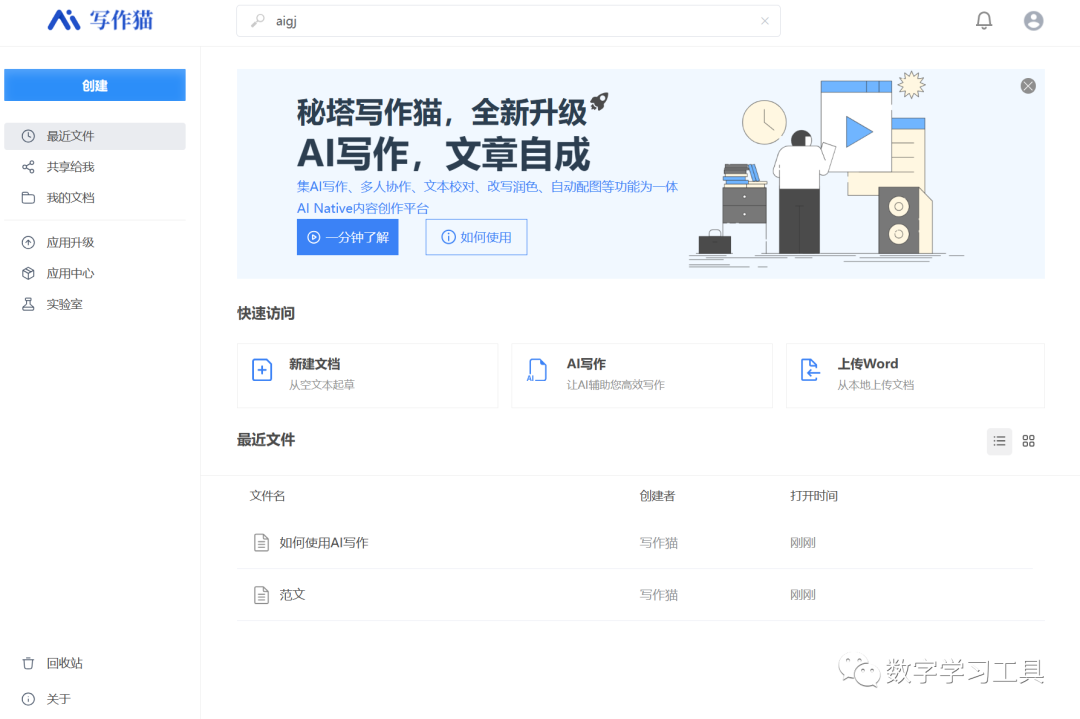Select the 上传Word upload card
This screenshot has height=719, width=1080.
point(914,375)
